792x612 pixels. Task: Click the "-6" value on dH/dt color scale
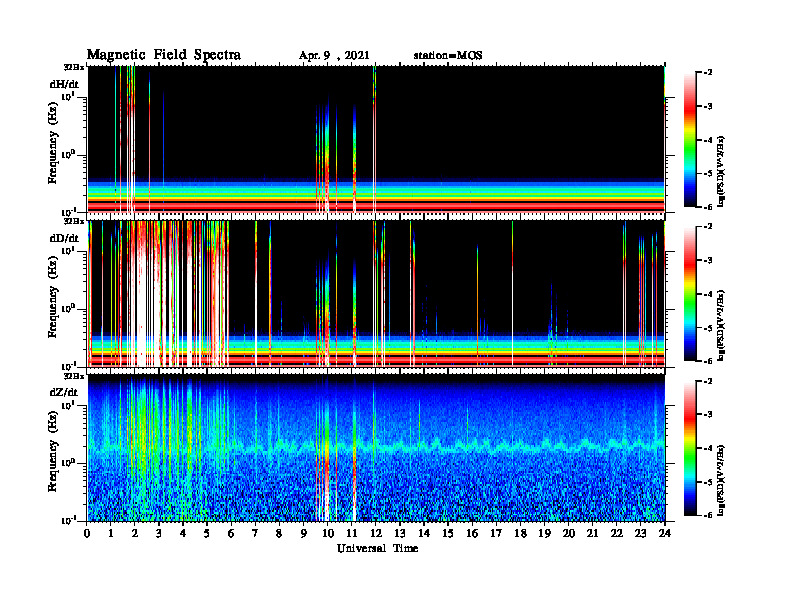tap(708, 207)
